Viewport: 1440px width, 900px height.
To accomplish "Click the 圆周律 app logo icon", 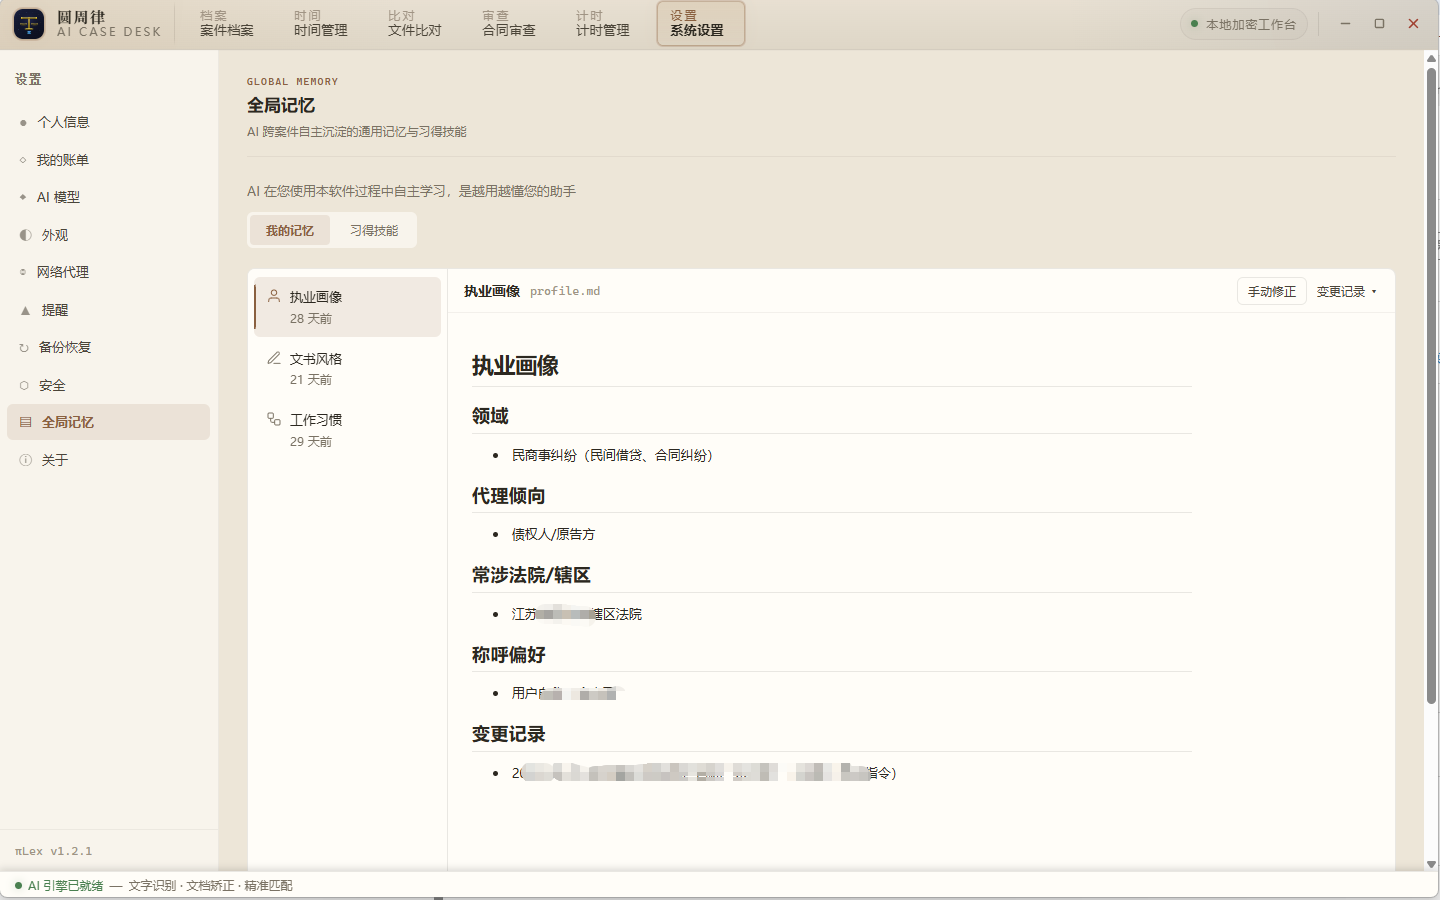I will (29, 23).
